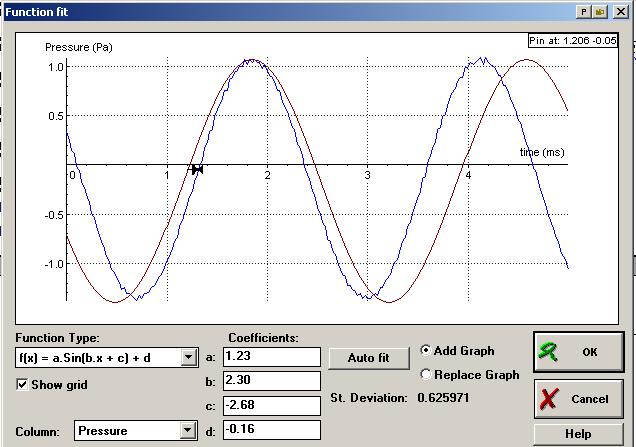The width and height of the screenshot is (636, 447).
Task: Click the 'St. Deviation:' label
Action: coord(369,398)
